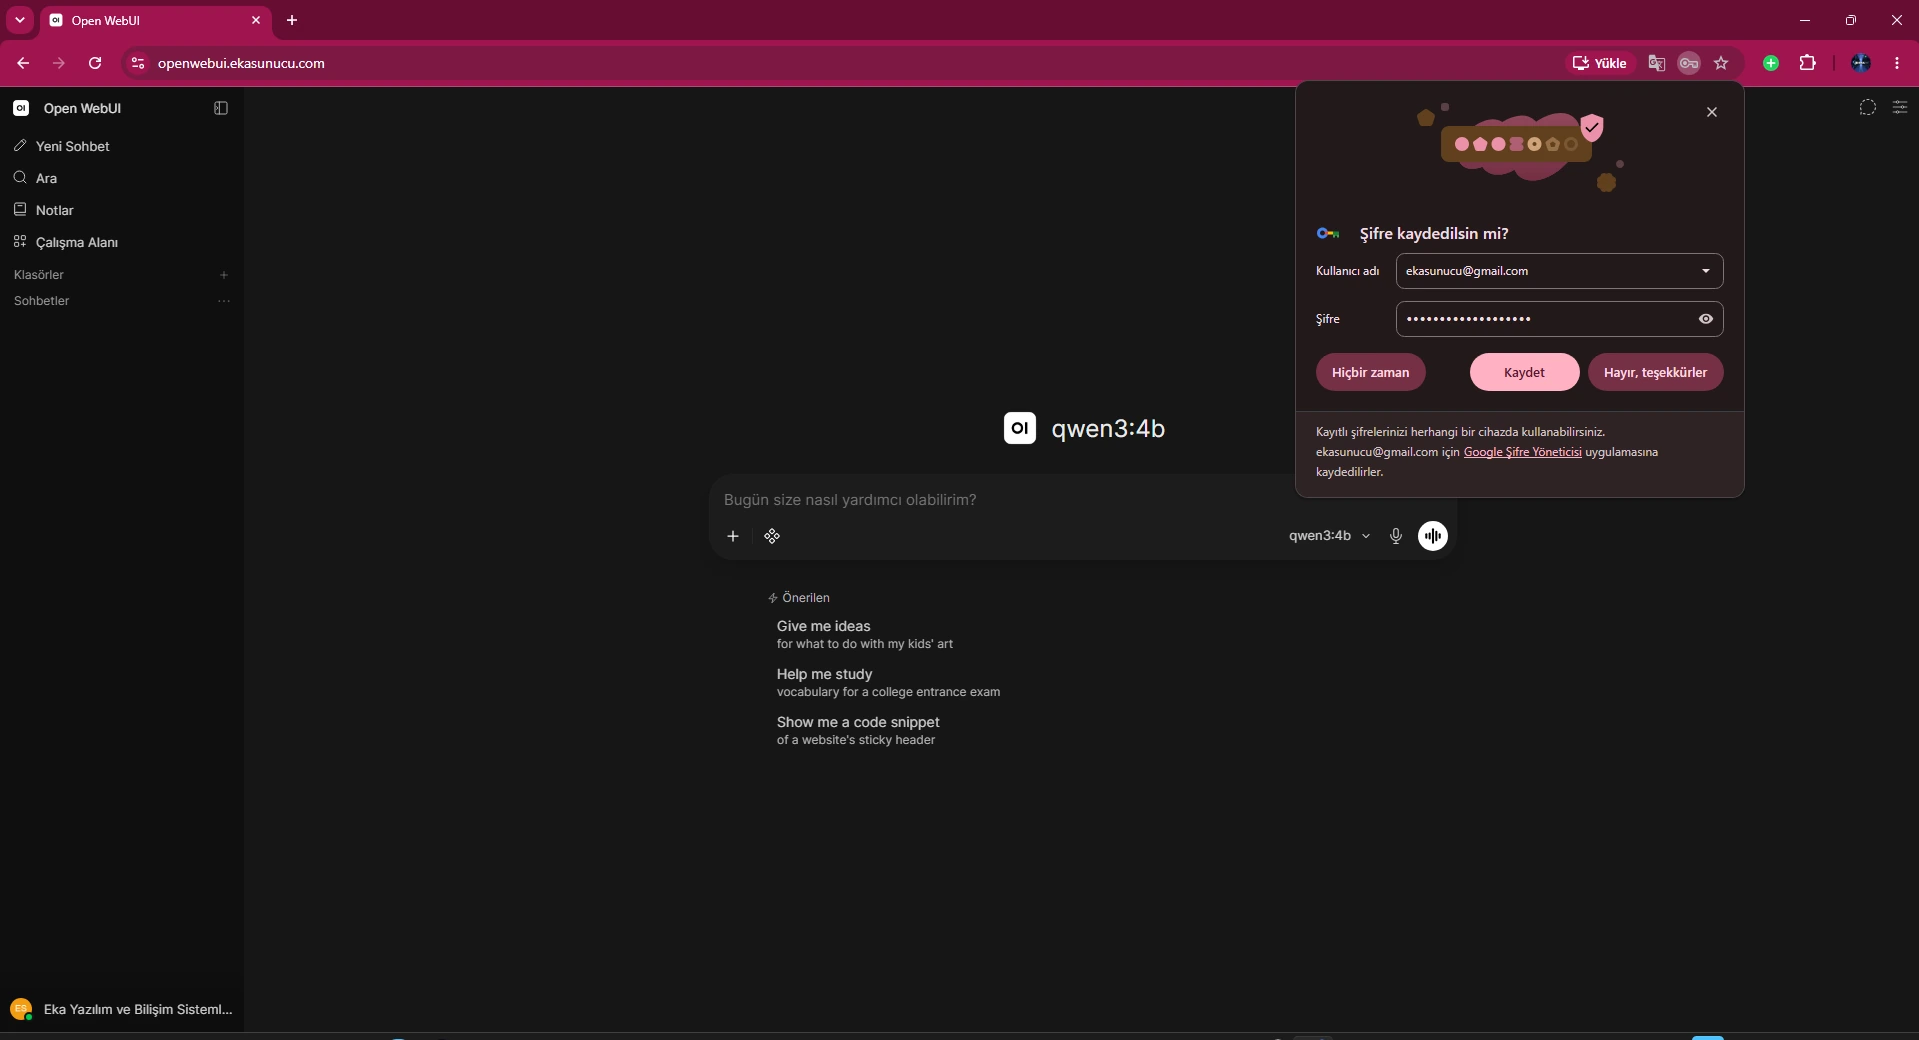Collapse the Open WebUI sidebar panel
1919x1040 pixels.
pyautogui.click(x=221, y=108)
